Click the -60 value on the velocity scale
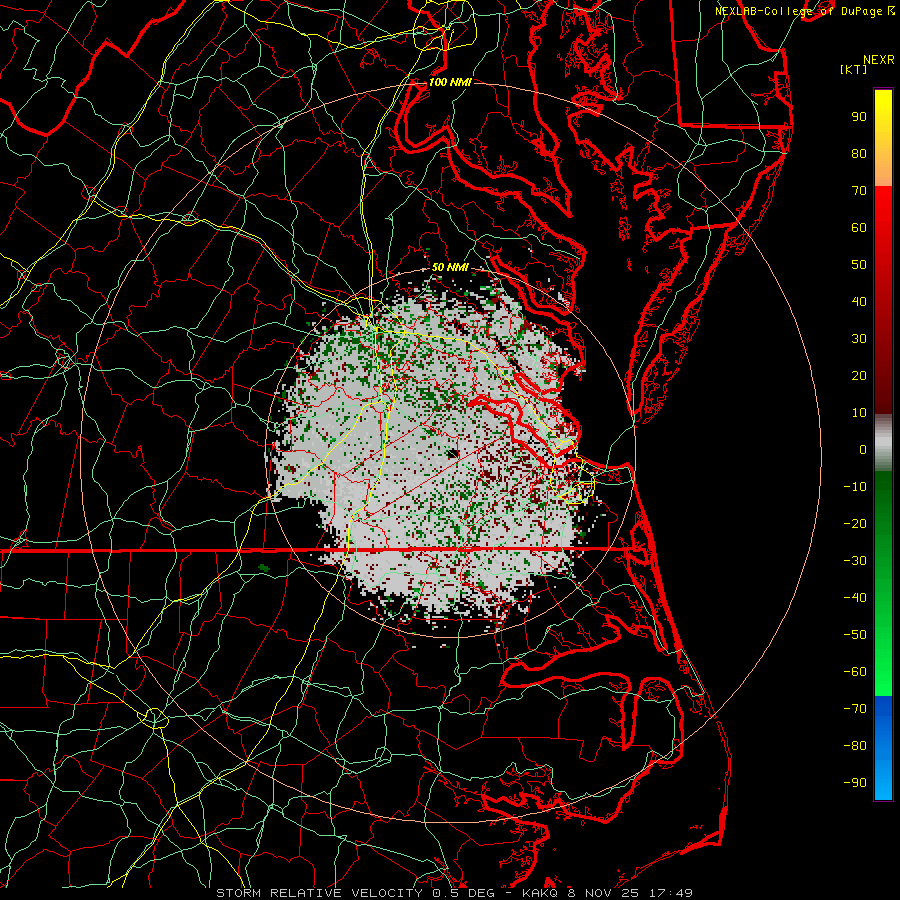900x900 pixels. [x=855, y=672]
